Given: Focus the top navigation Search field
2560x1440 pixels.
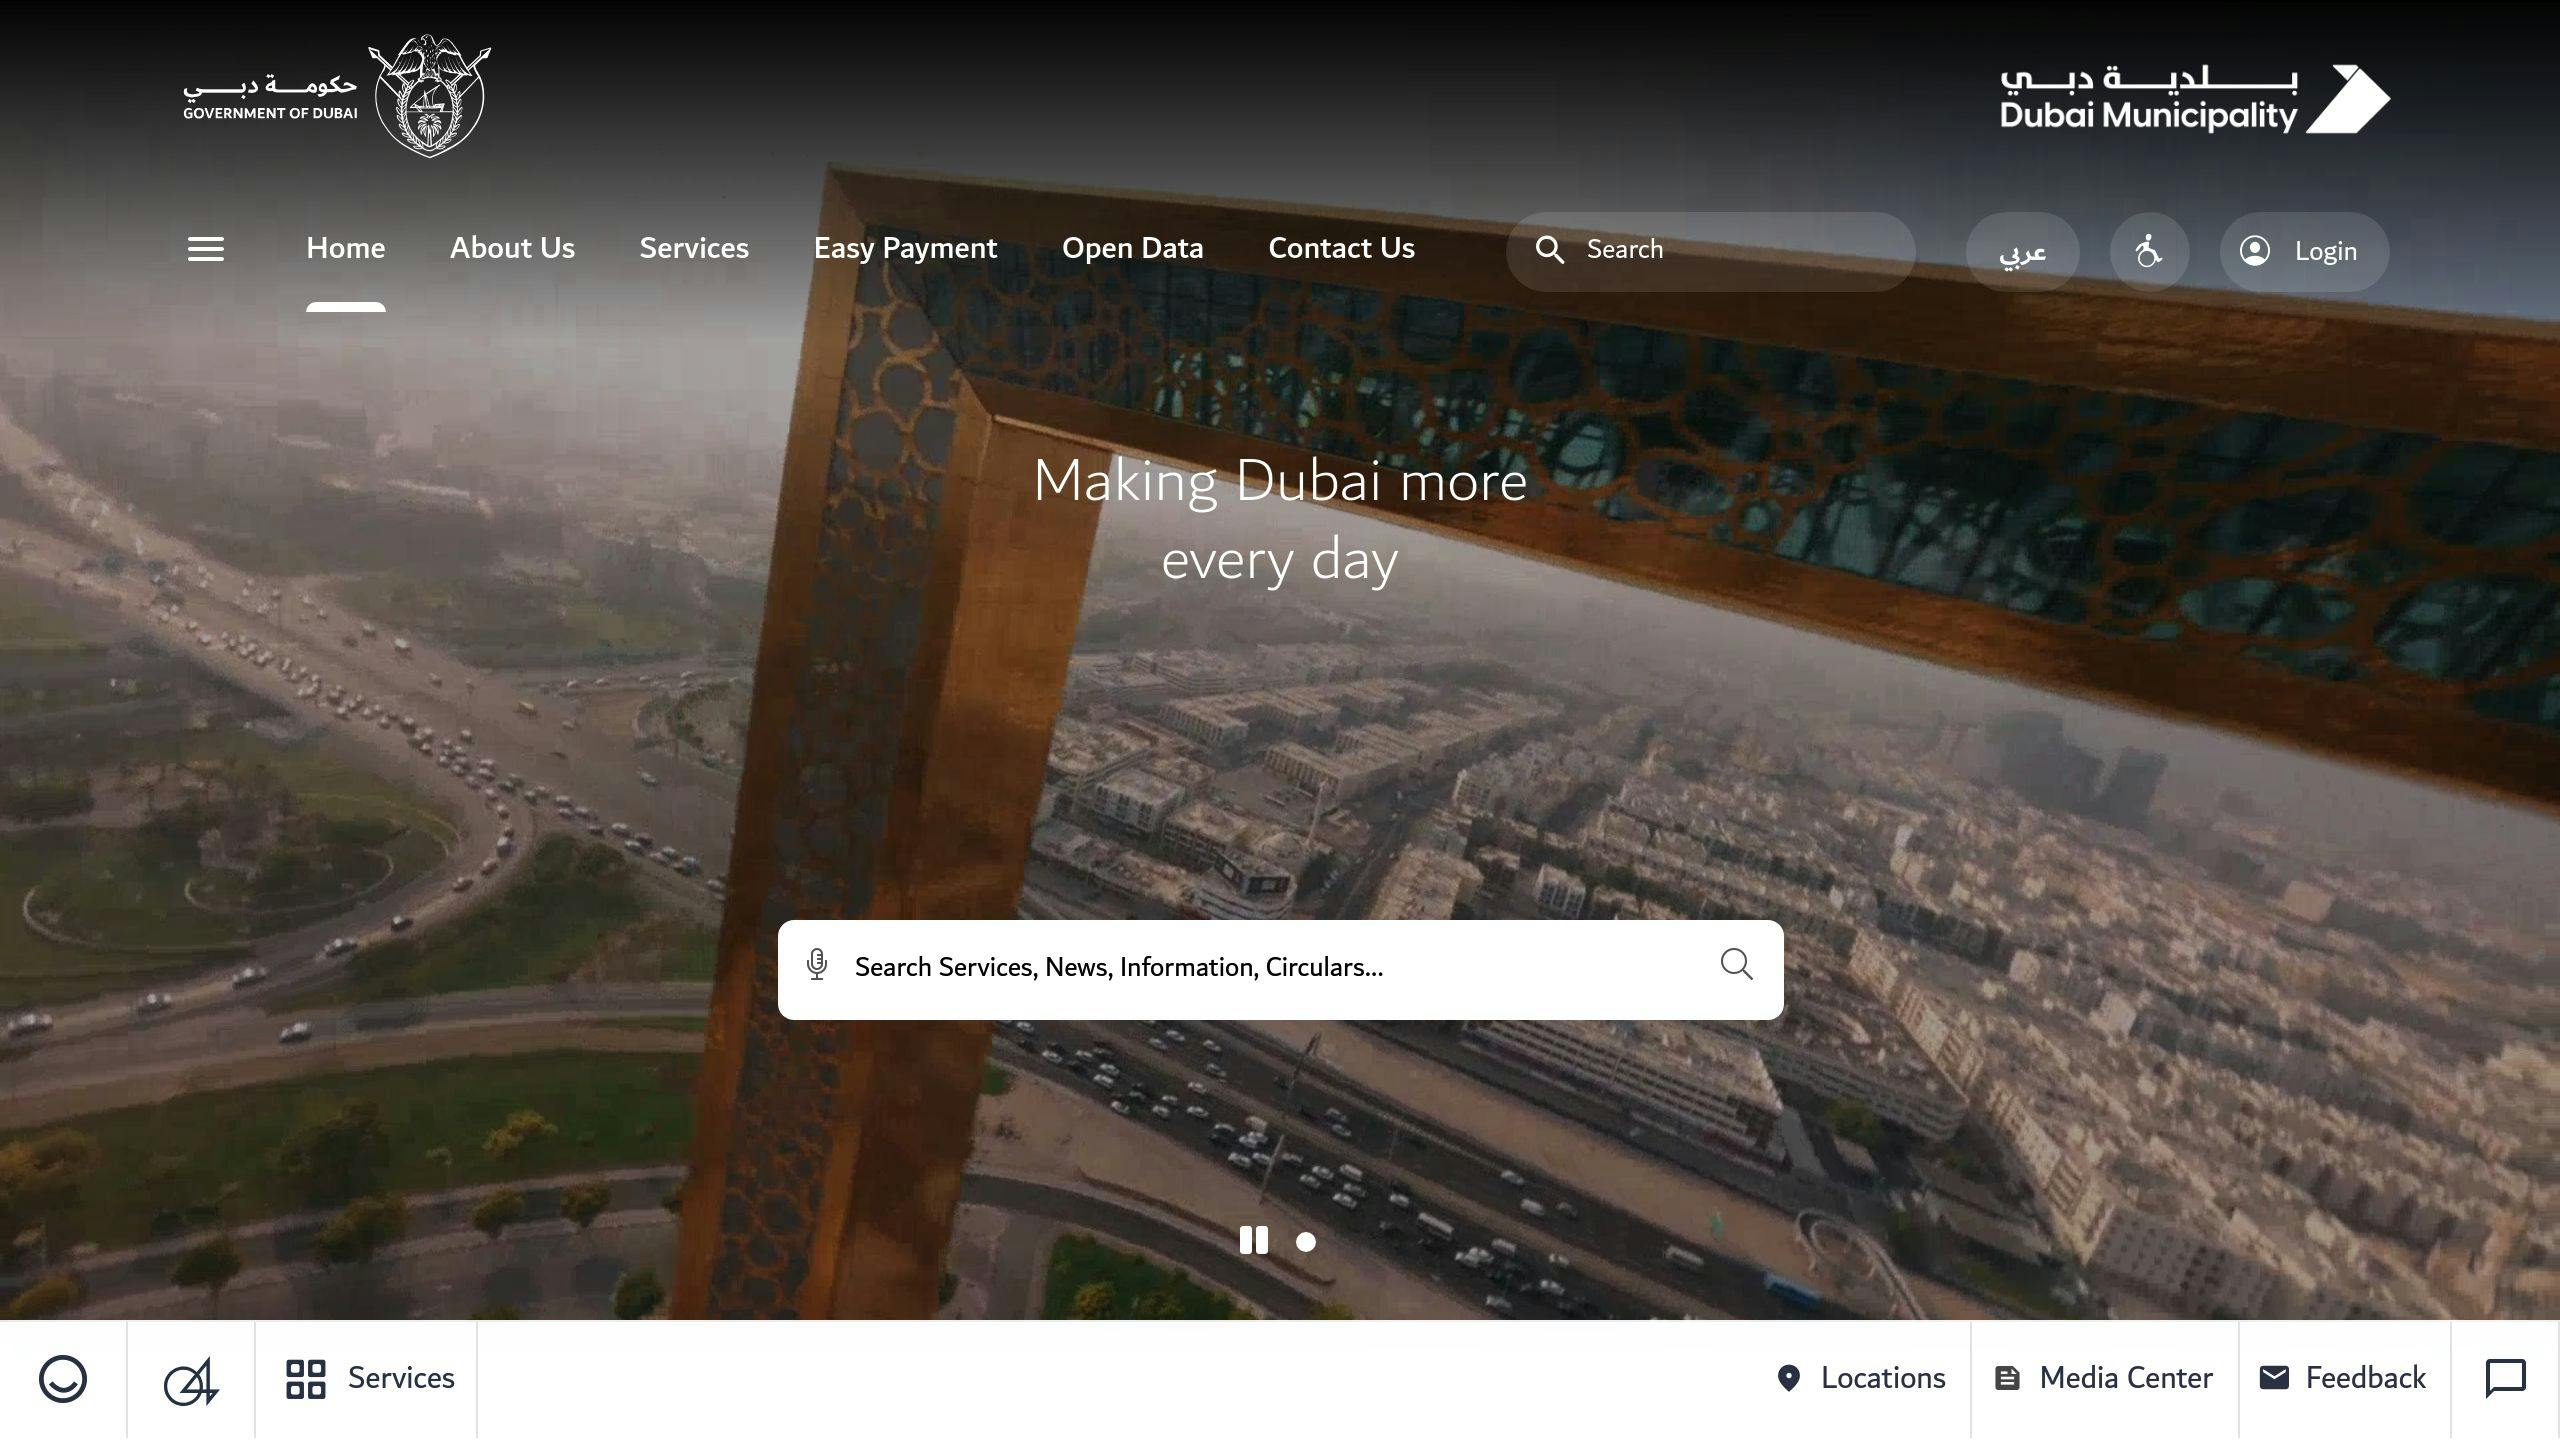Looking at the screenshot, I should pos(1711,251).
